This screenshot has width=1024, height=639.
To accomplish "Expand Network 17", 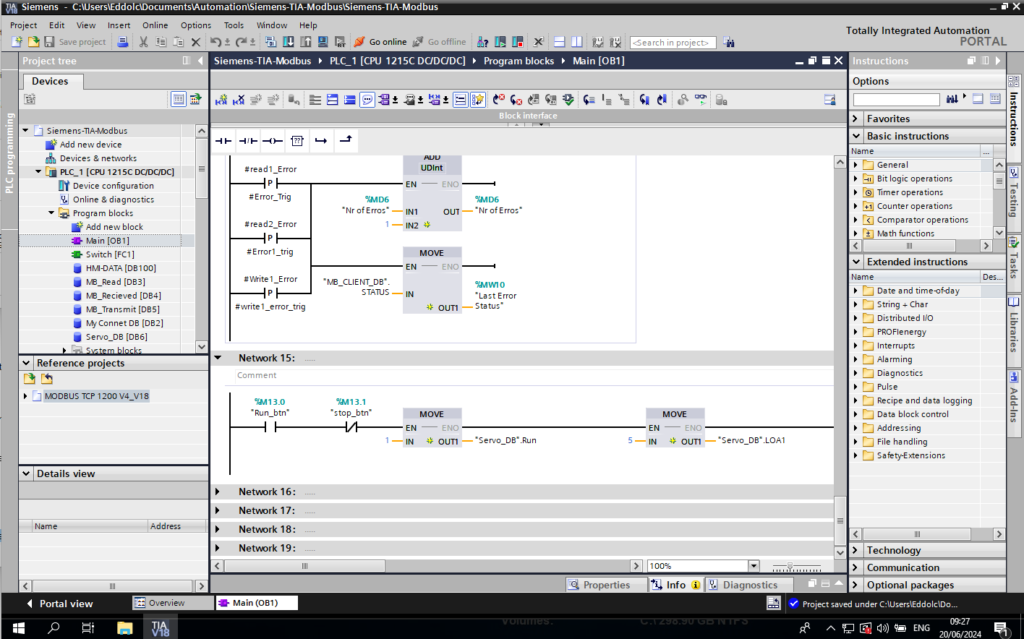I will 218,510.
